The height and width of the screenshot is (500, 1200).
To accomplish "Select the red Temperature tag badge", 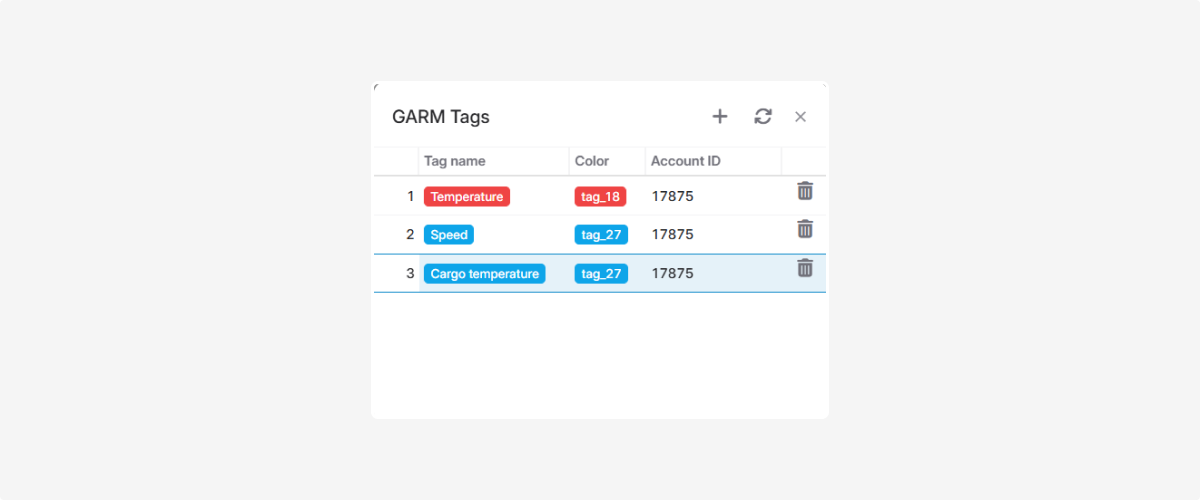I will pyautogui.click(x=467, y=197).
